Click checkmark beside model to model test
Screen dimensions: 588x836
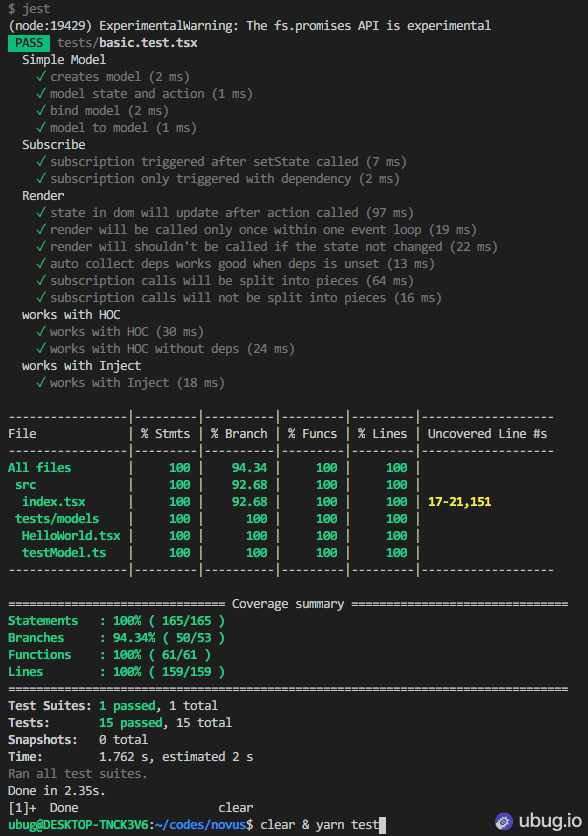pos(41,128)
